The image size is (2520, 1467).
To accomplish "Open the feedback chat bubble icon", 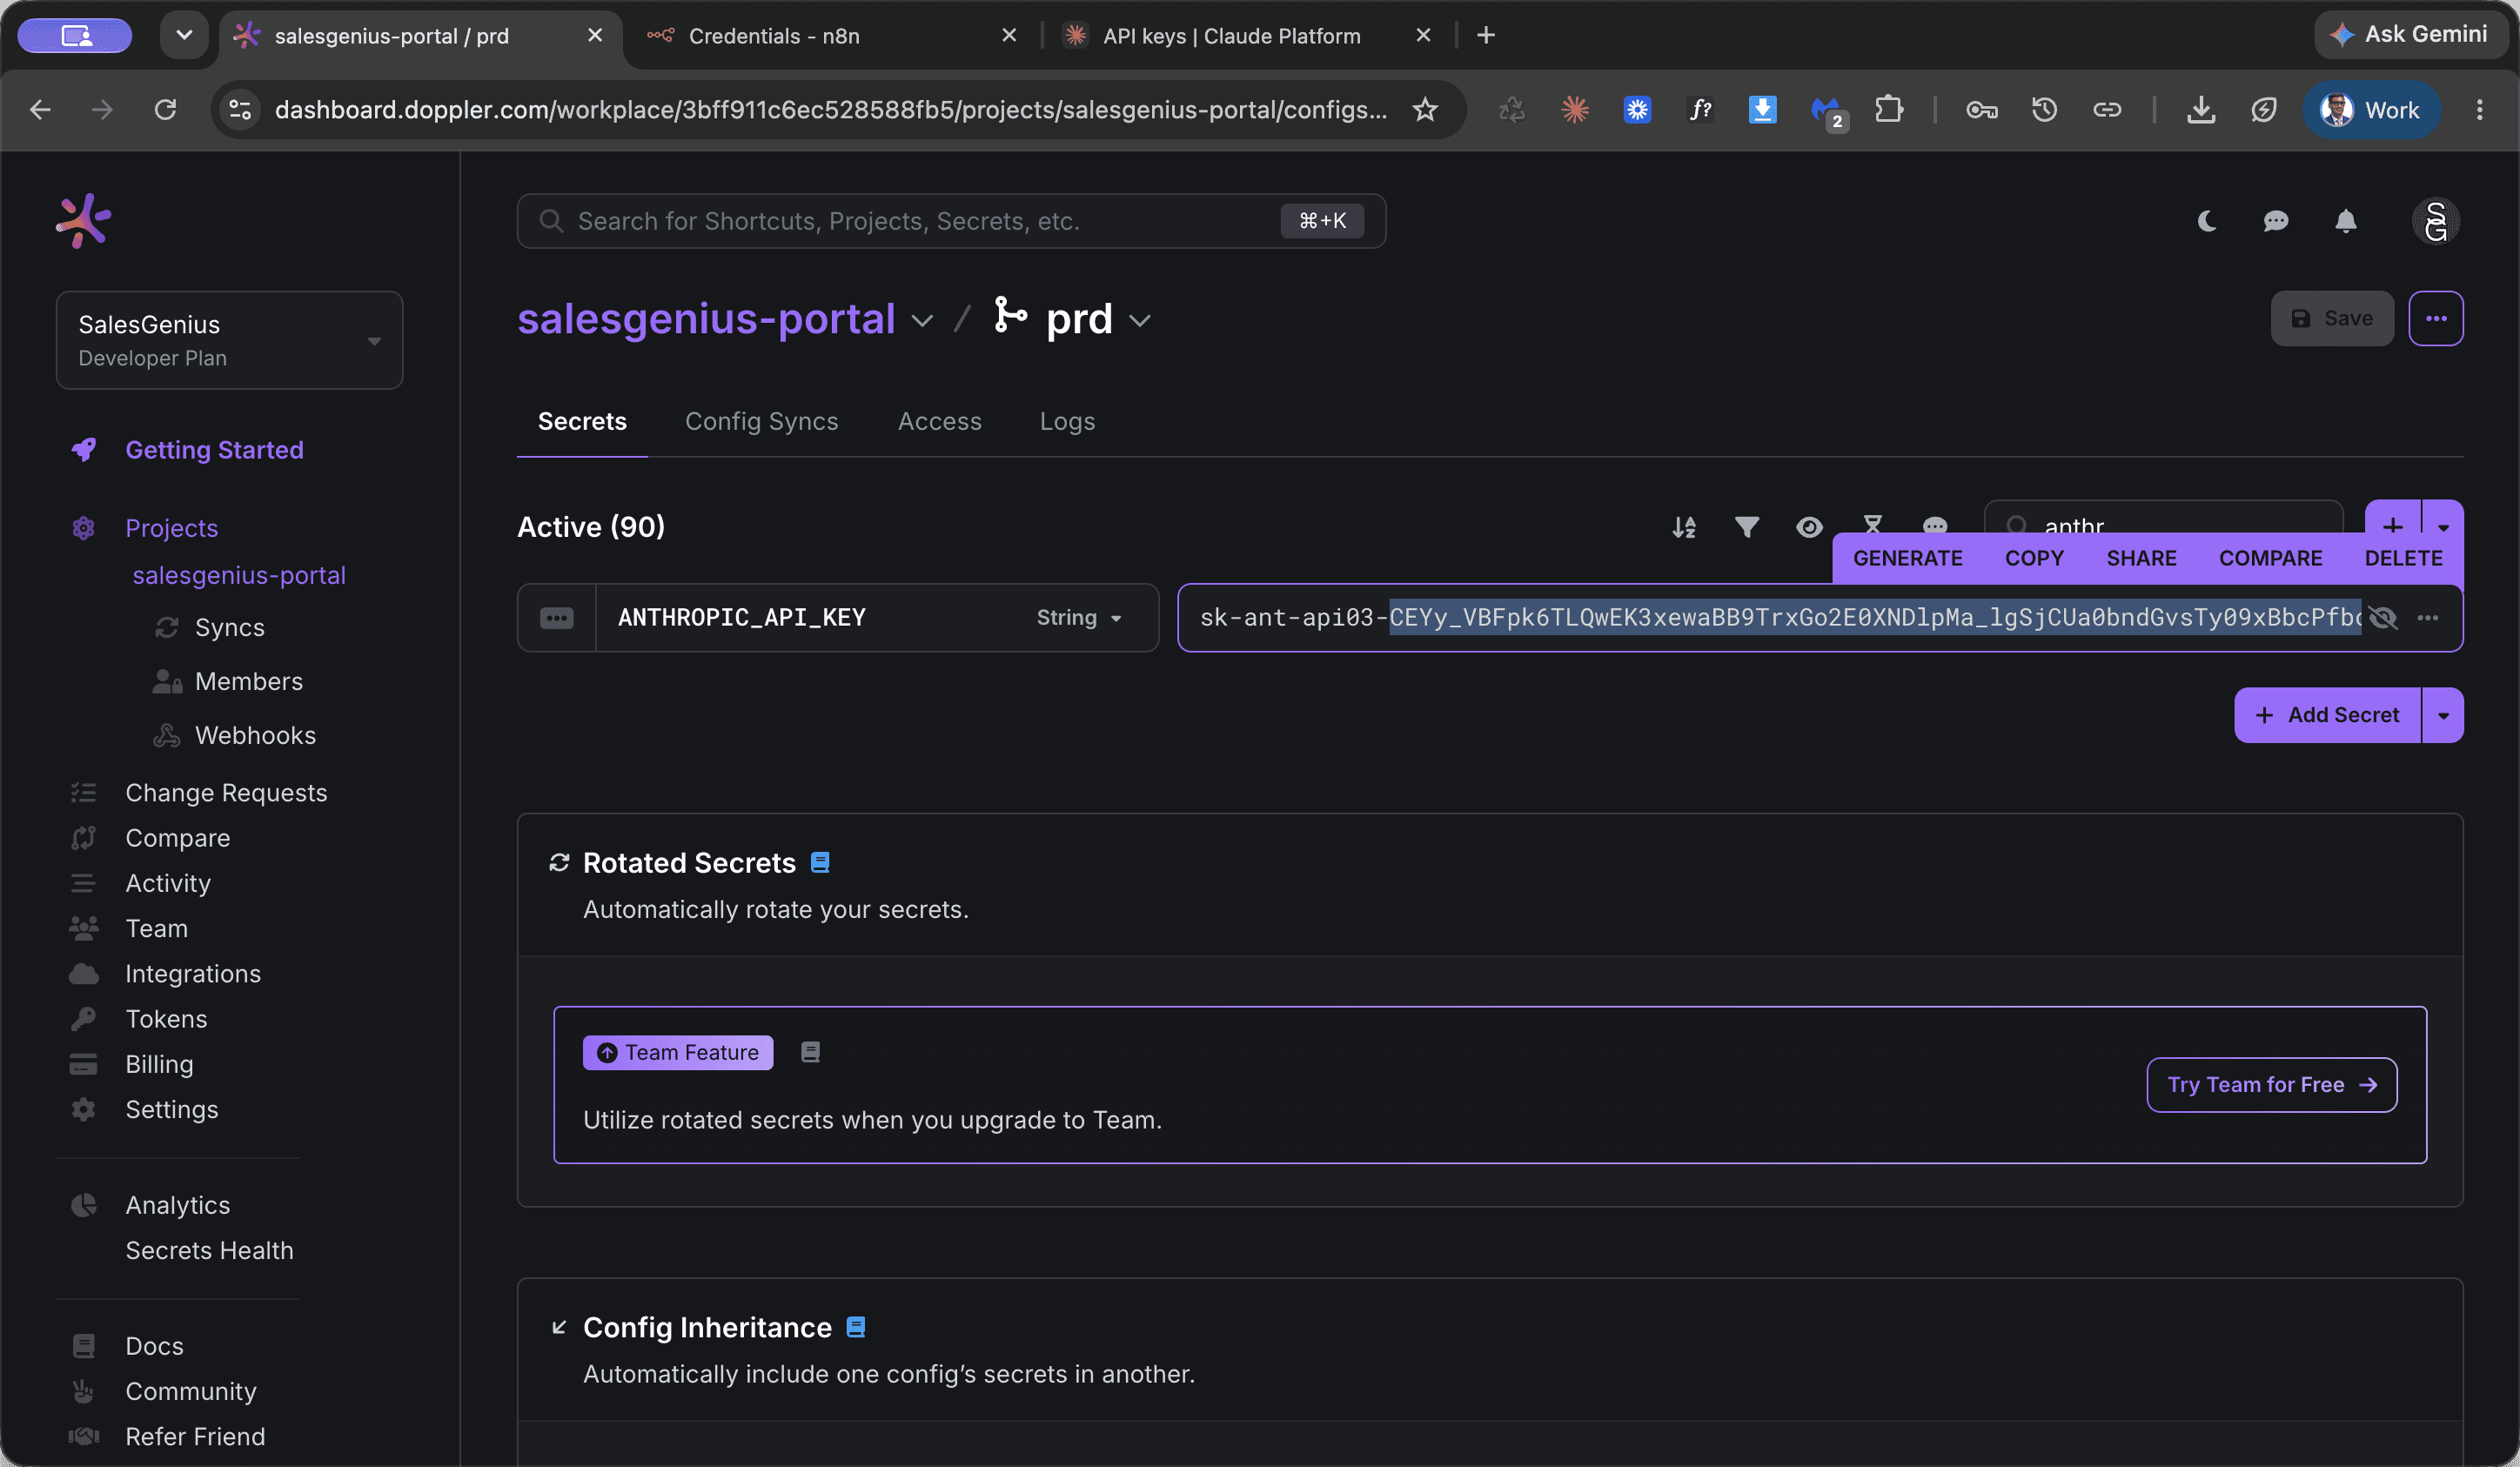I will click(x=2276, y=221).
